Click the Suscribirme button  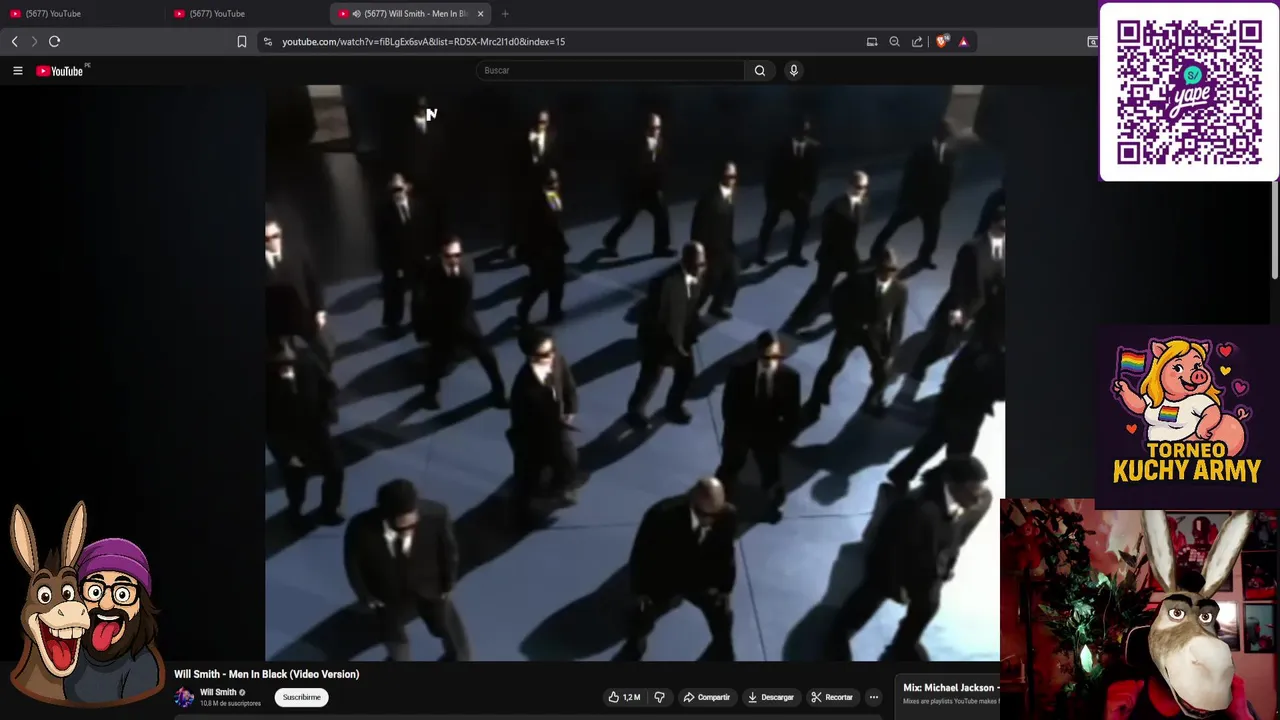pos(301,697)
